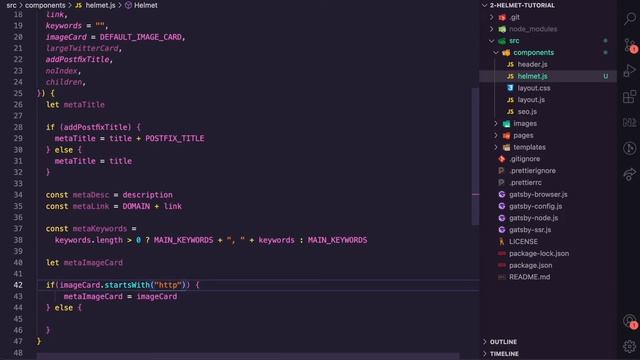
Task: Collapse the src folder chevron
Action: tap(492, 41)
